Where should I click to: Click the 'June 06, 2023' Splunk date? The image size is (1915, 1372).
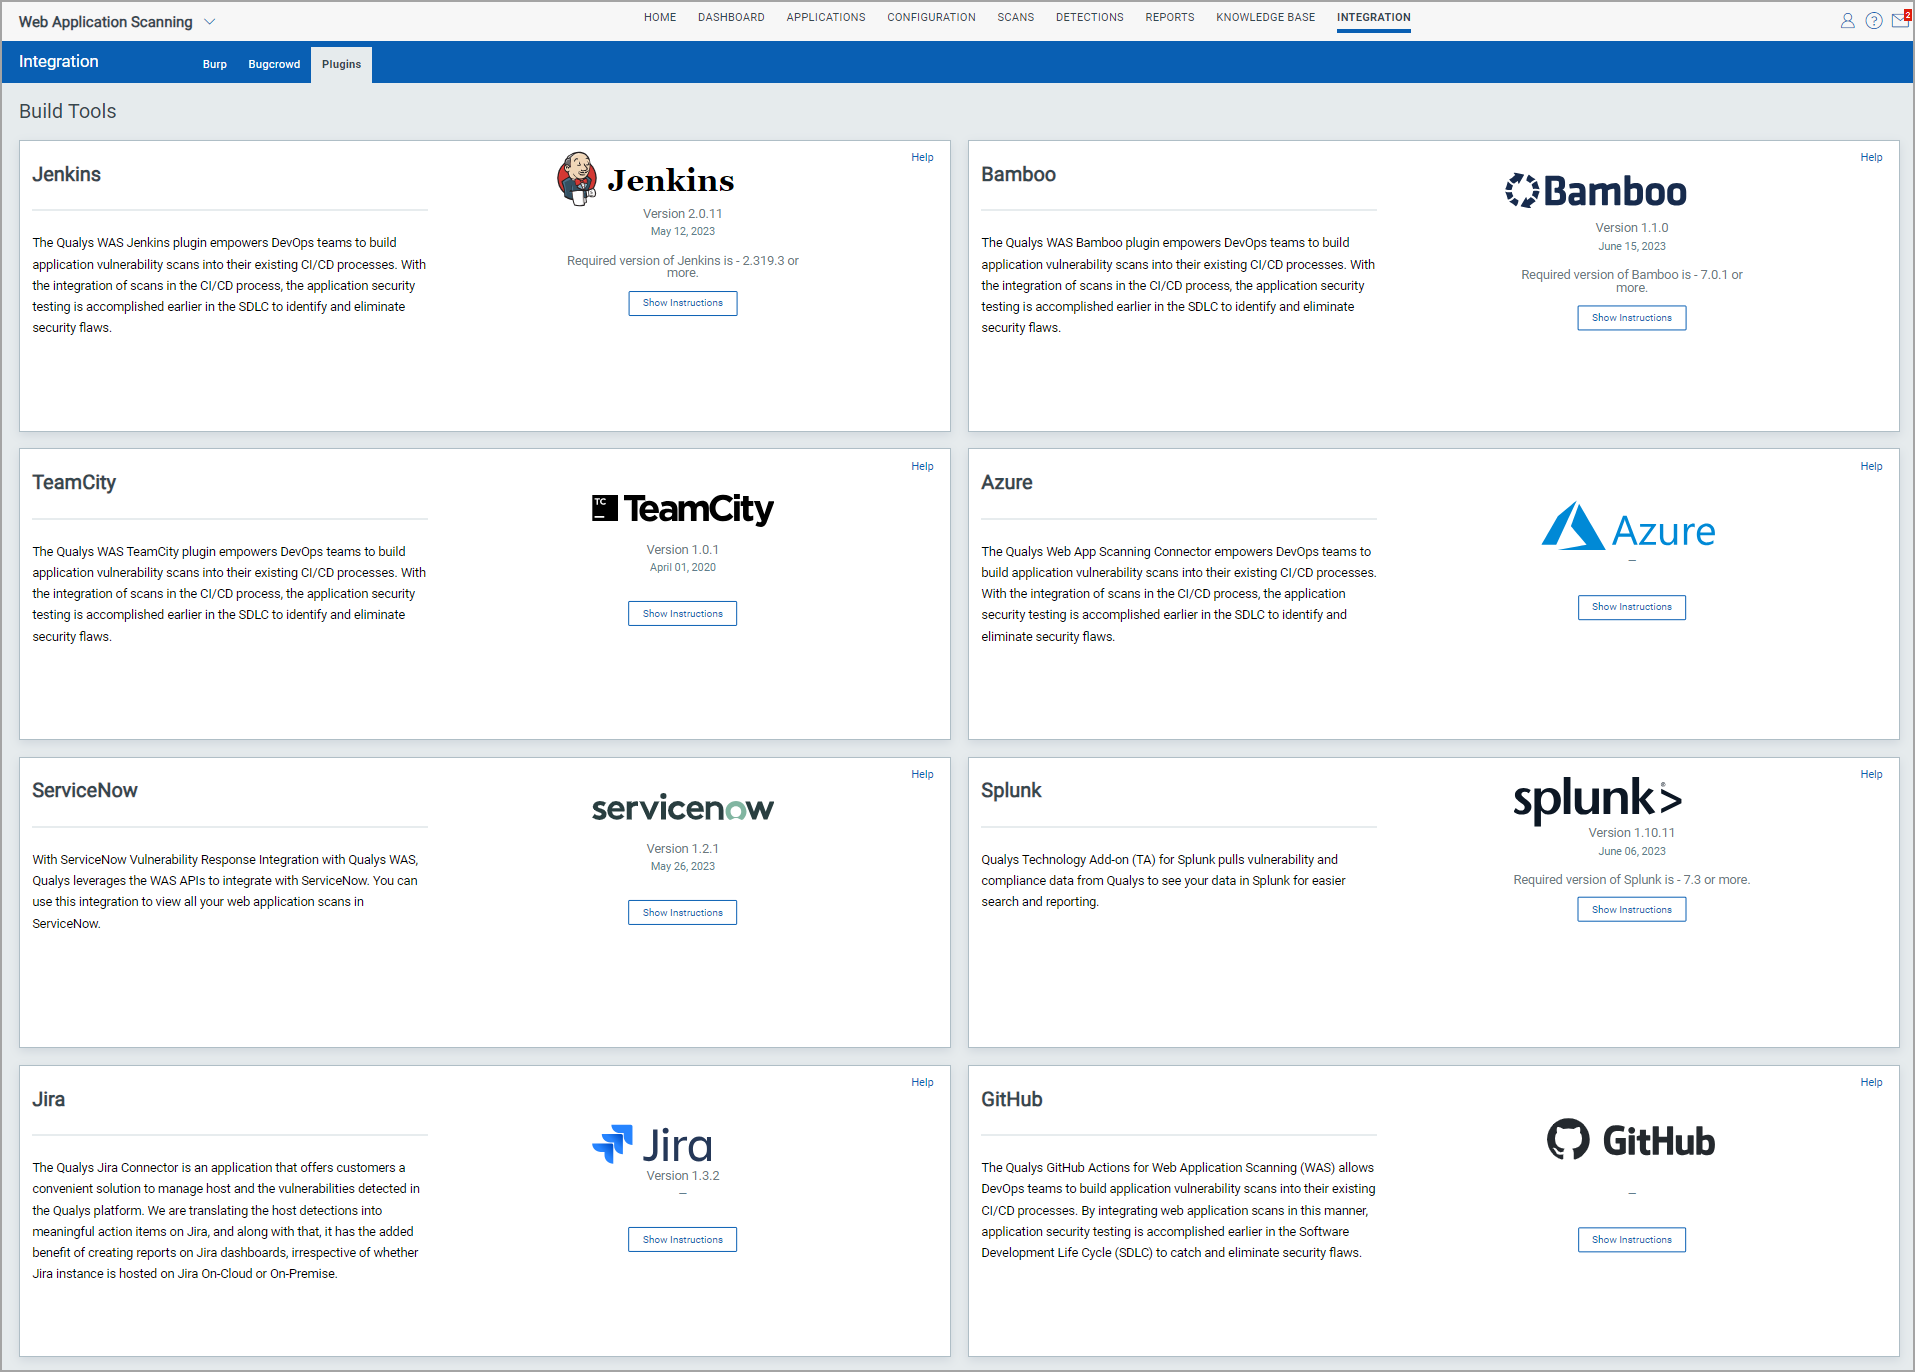tap(1632, 852)
